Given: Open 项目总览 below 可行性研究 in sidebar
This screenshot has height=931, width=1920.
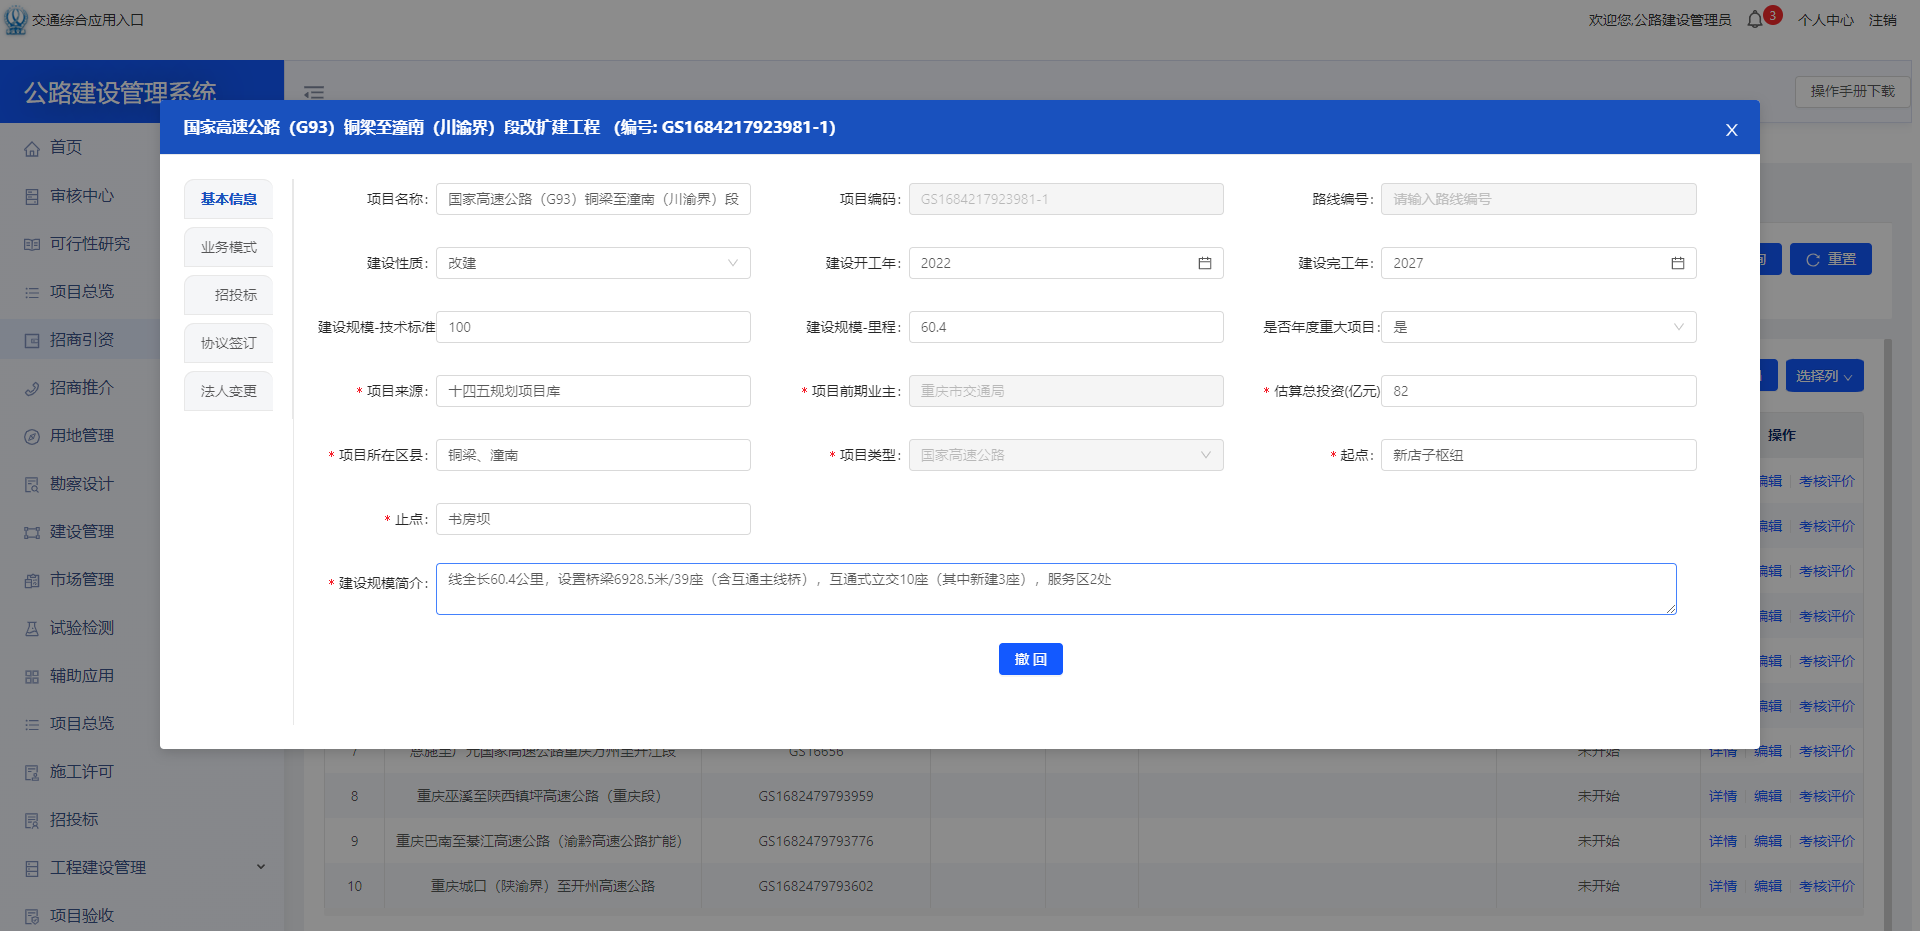Looking at the screenshot, I should [x=82, y=292].
